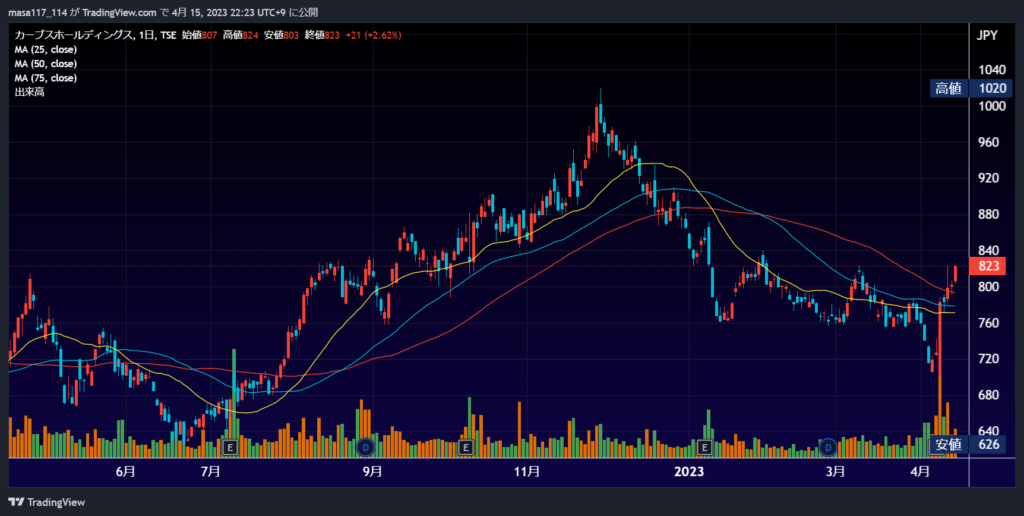
Task: Click the JPY currency label
Action: (x=987, y=35)
